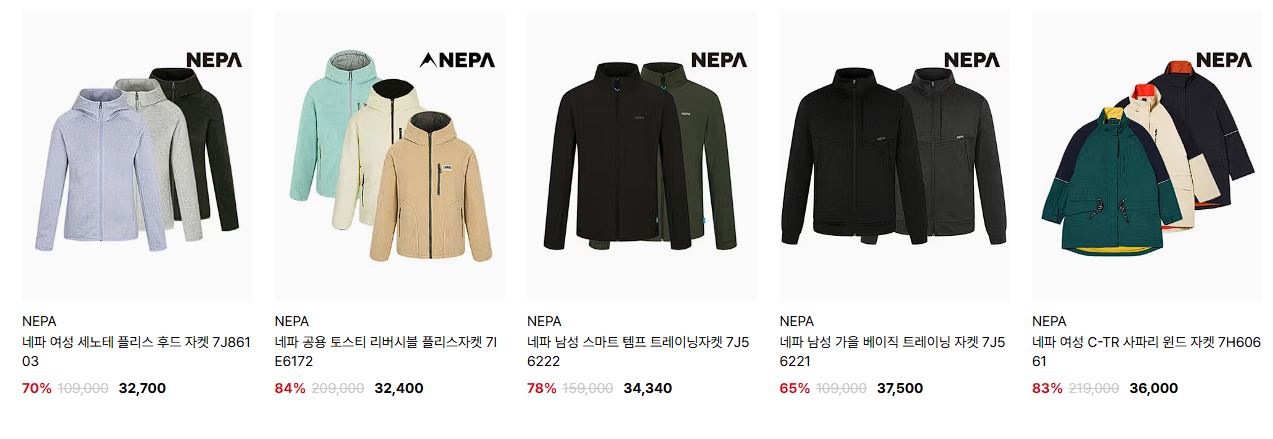The height and width of the screenshot is (439, 1273).
Task: Open the product title ending in 7J56221
Action: point(892,351)
